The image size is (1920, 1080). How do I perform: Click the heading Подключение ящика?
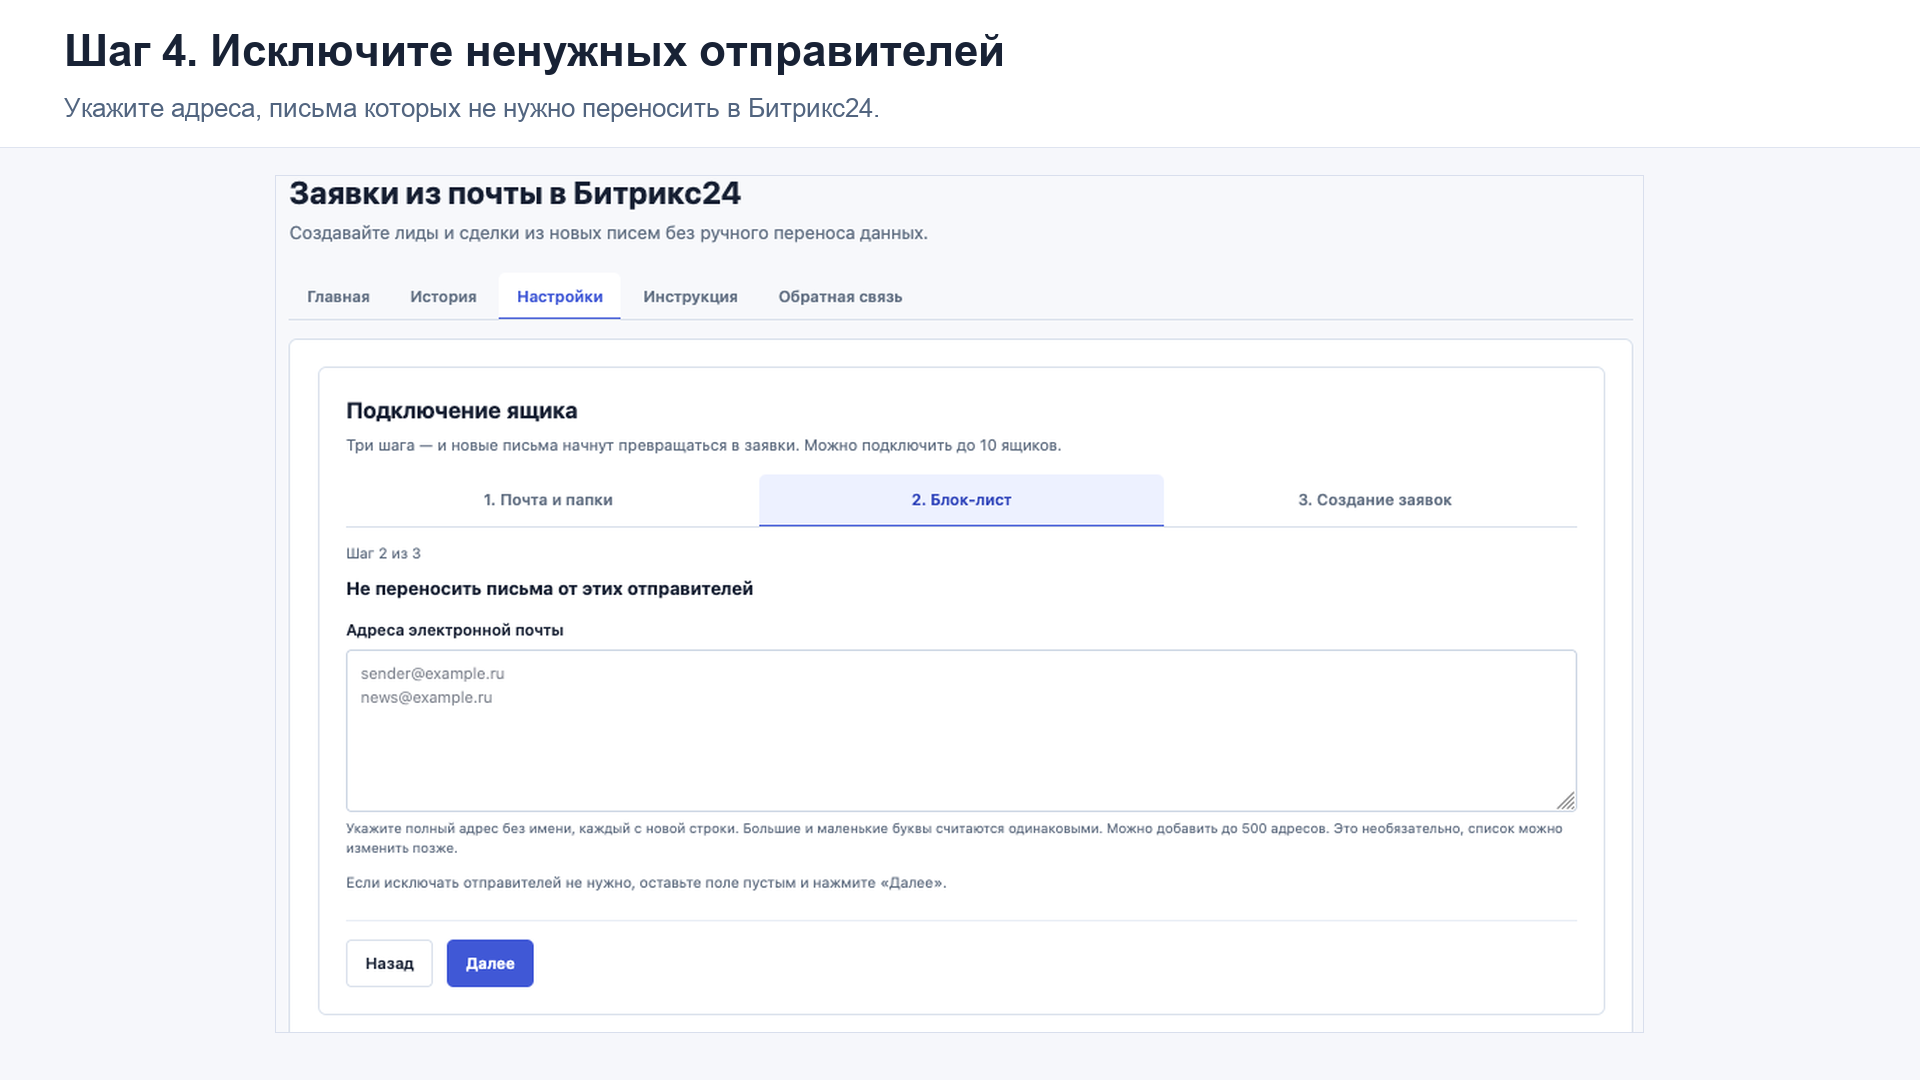[x=461, y=411]
